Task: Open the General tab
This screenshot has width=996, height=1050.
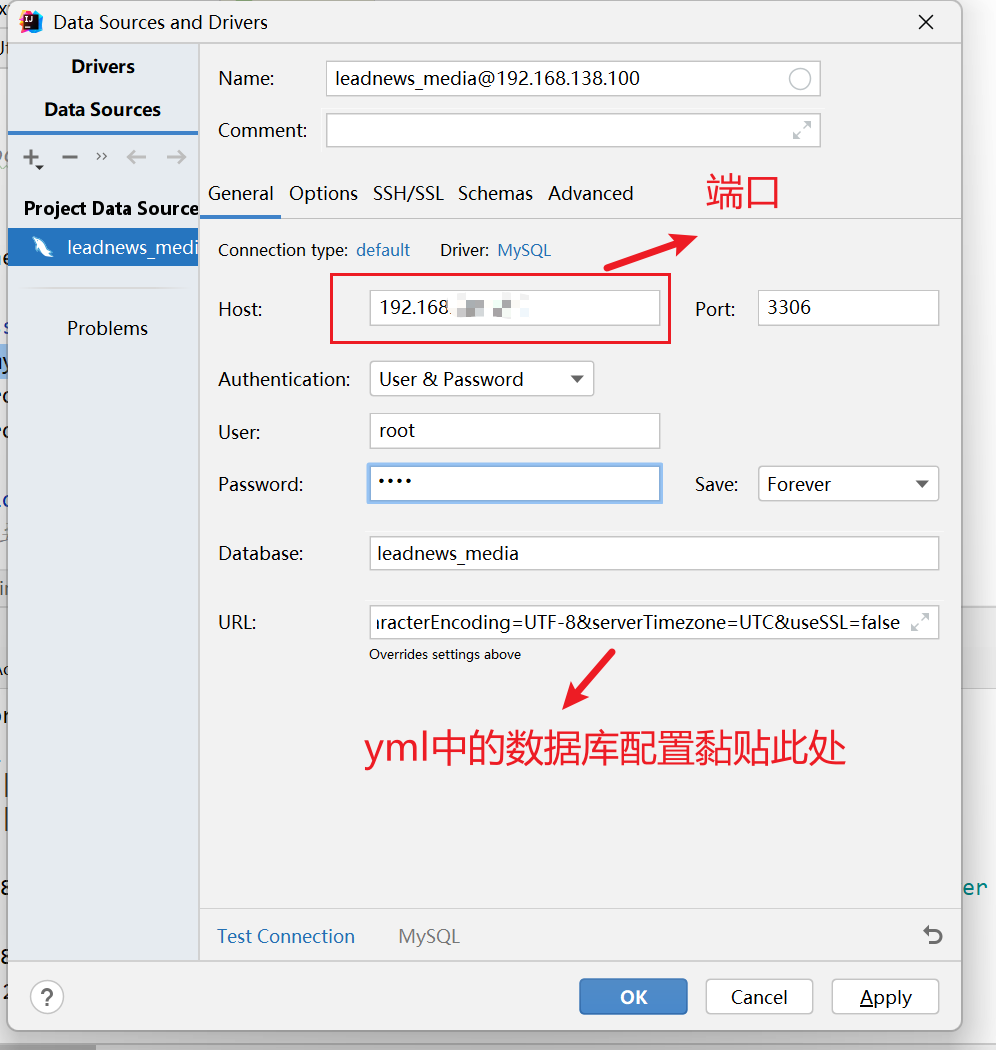Action: click(240, 194)
